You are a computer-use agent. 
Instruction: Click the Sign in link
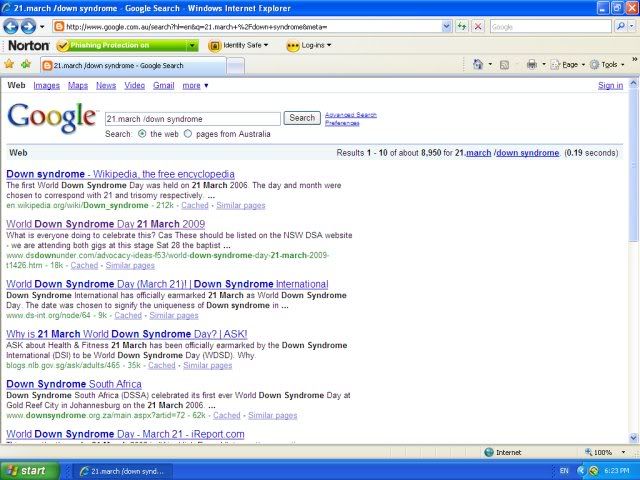click(611, 86)
